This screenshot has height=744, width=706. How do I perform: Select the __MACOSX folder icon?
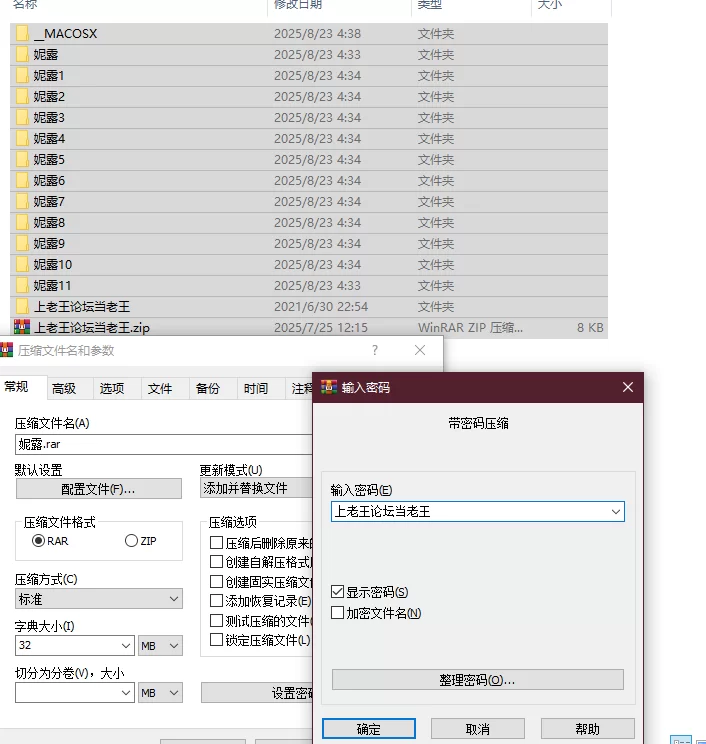[x=22, y=34]
